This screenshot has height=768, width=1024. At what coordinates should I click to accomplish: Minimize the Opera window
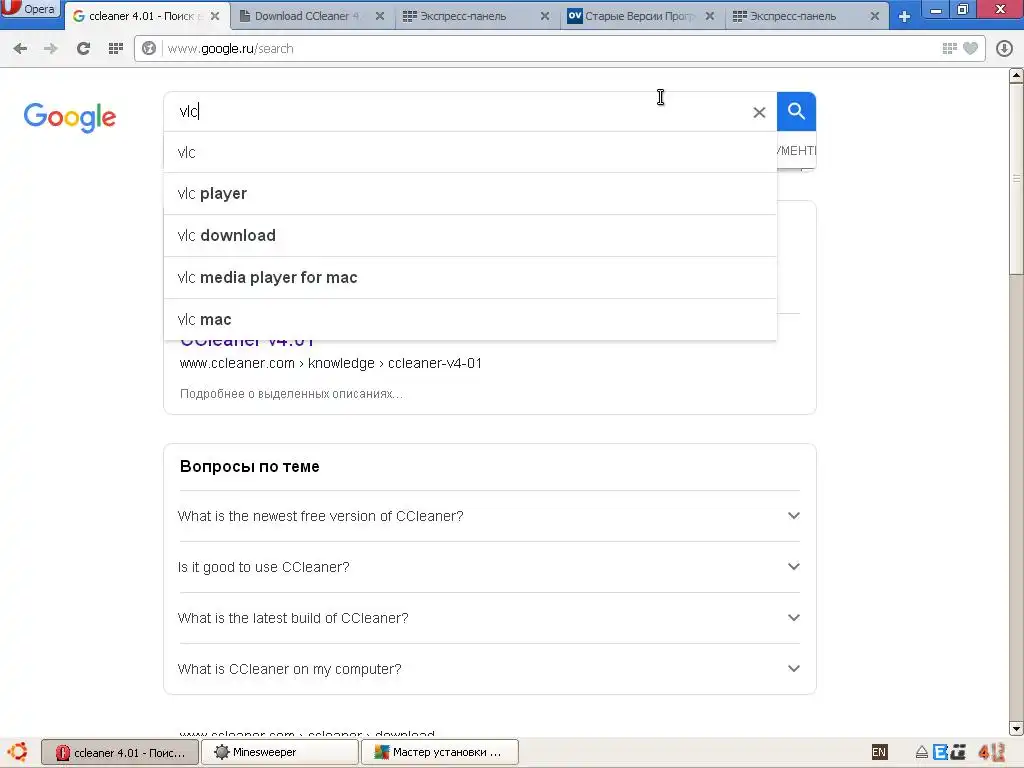936,9
